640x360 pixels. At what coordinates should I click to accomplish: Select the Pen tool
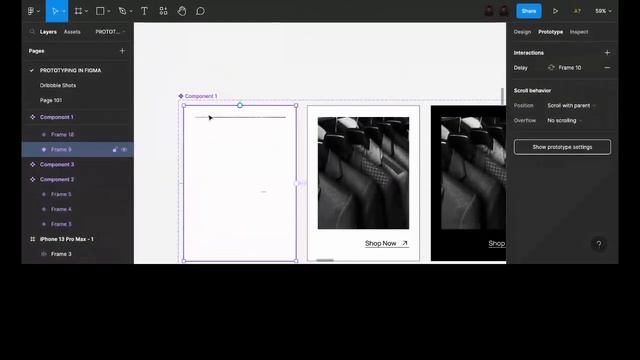122,11
